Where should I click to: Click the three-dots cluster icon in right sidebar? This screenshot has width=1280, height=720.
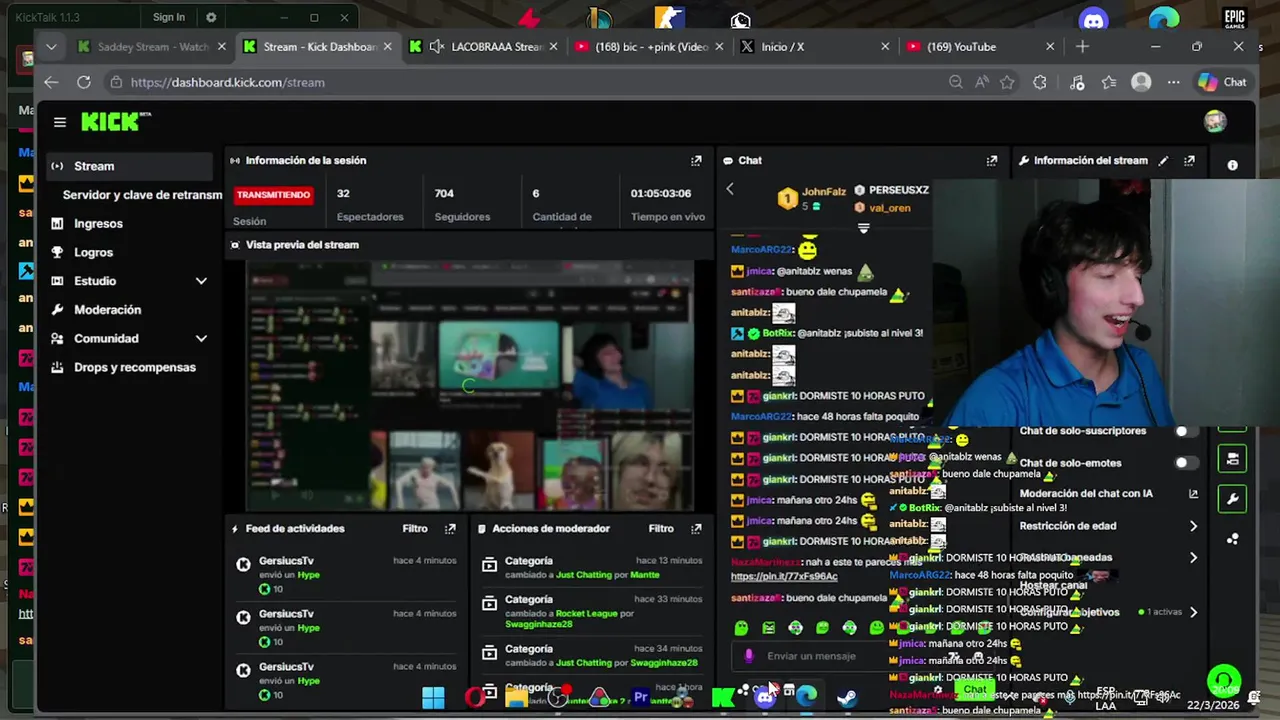pos(1232,538)
